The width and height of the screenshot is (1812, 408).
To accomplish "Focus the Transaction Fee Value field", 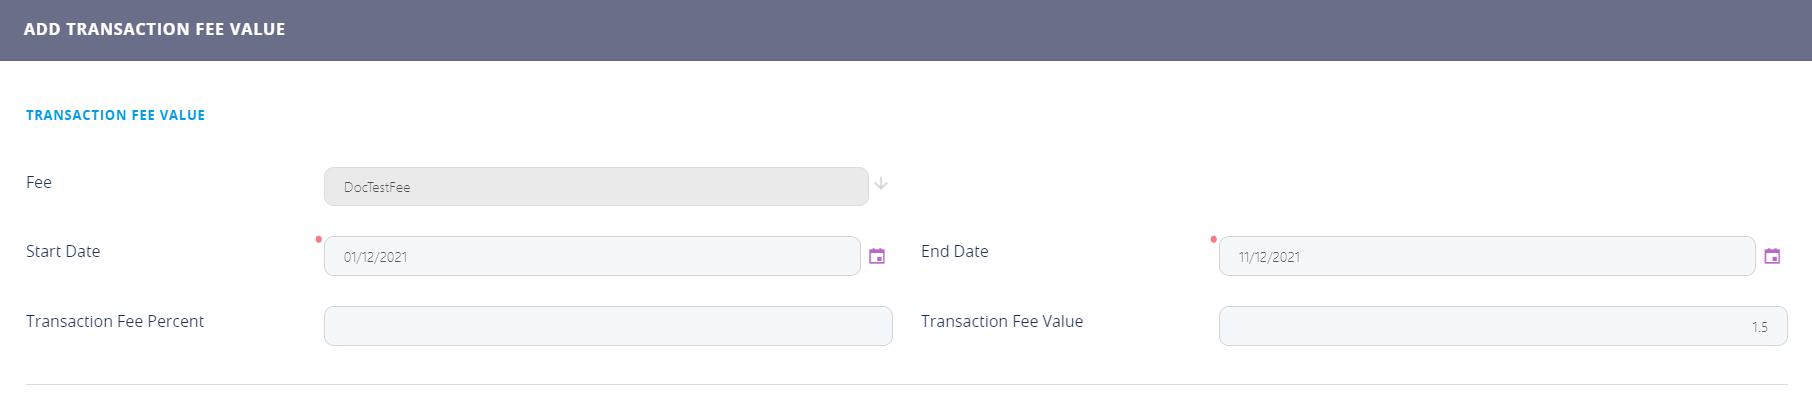I will click(1501, 327).
